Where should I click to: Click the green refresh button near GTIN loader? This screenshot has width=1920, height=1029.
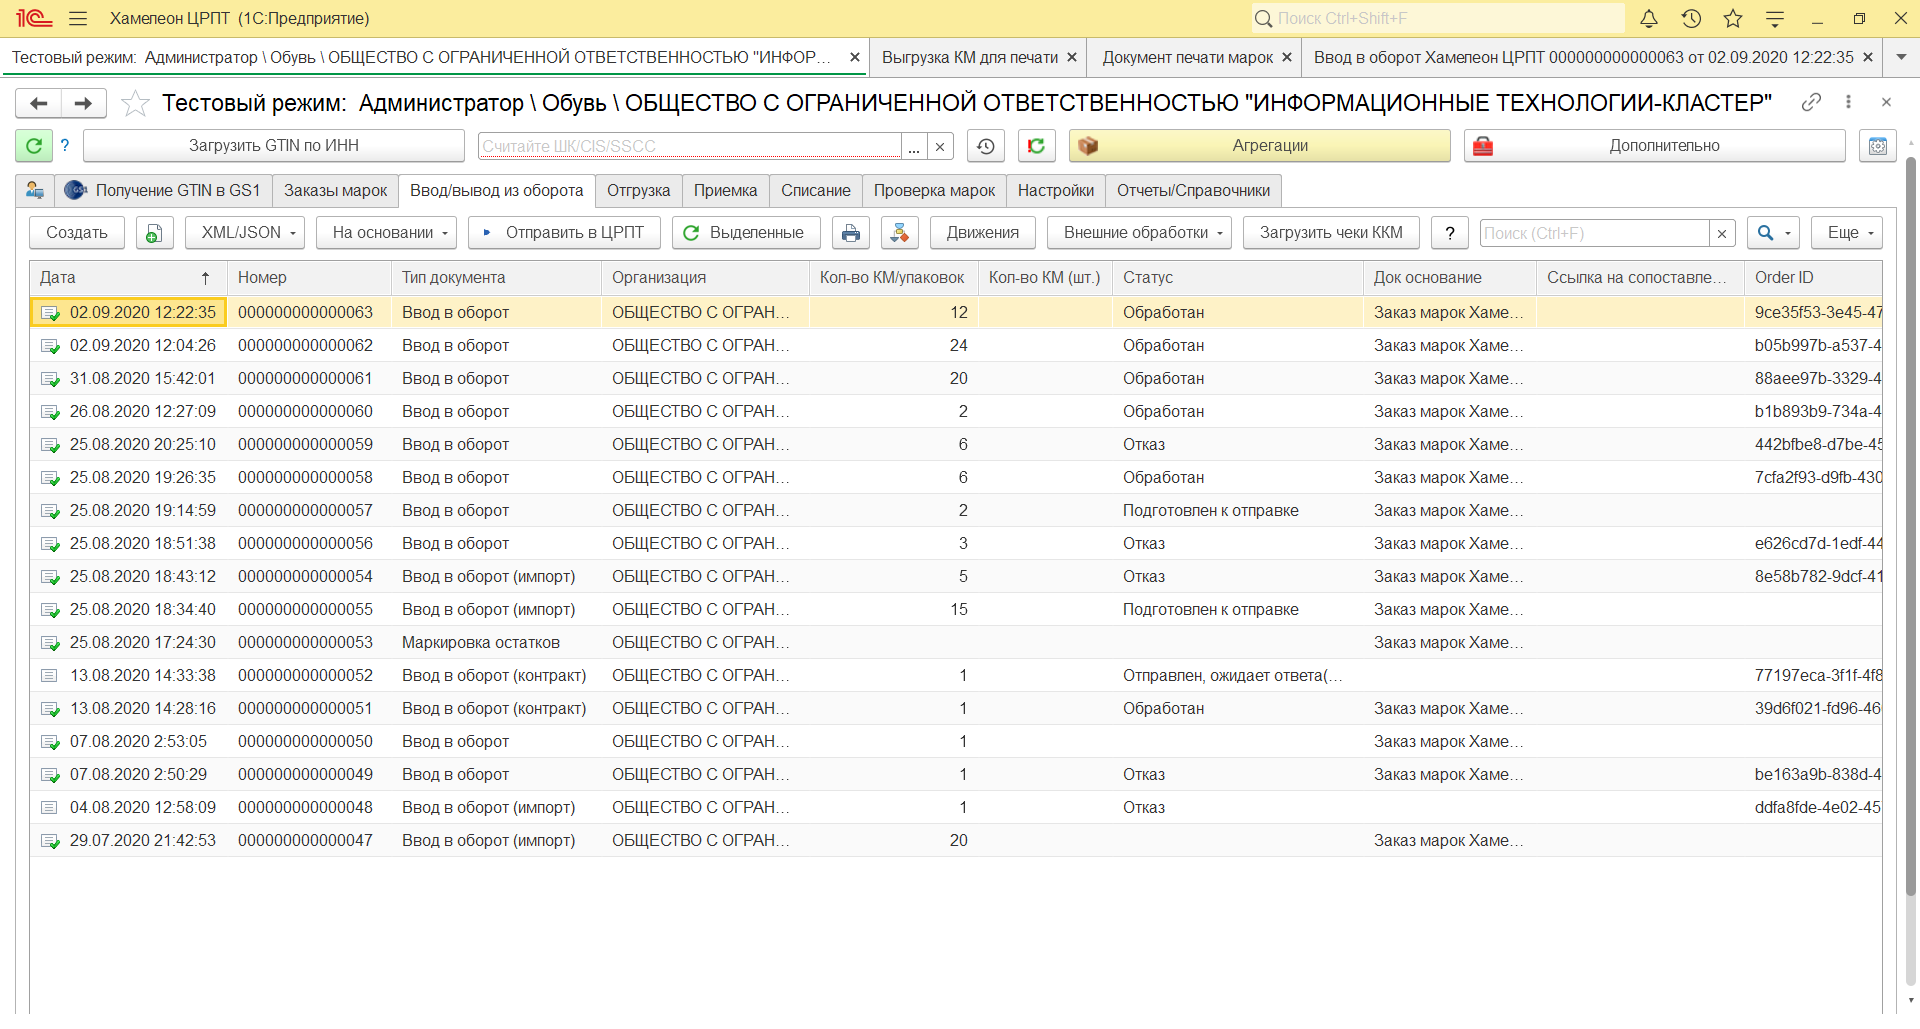tap(33, 146)
